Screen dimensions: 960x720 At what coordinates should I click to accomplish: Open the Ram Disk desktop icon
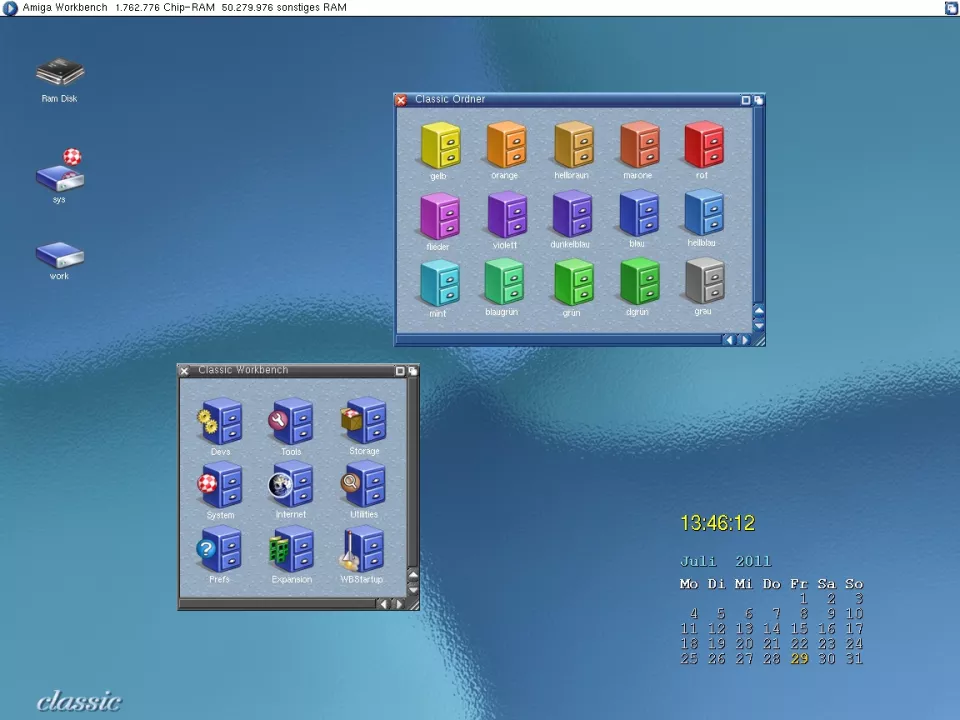(x=60, y=73)
